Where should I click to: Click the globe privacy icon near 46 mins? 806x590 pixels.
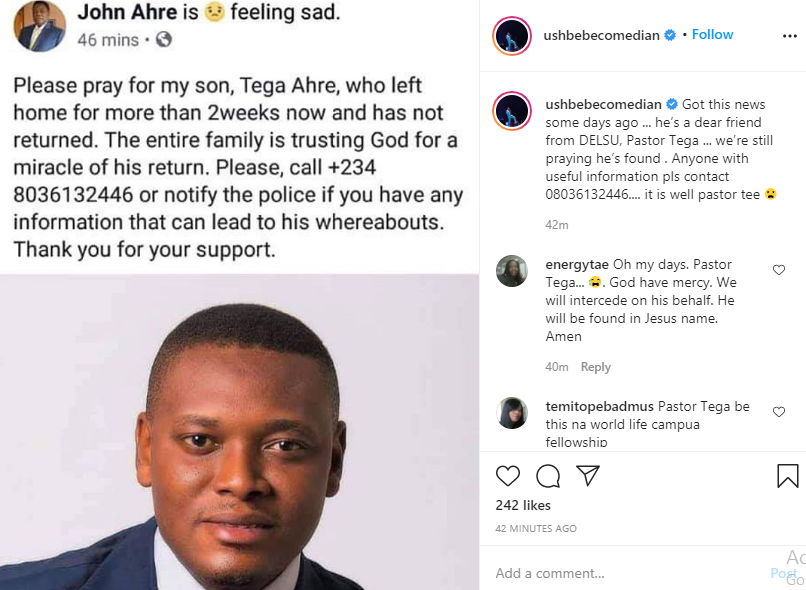[x=164, y=40]
